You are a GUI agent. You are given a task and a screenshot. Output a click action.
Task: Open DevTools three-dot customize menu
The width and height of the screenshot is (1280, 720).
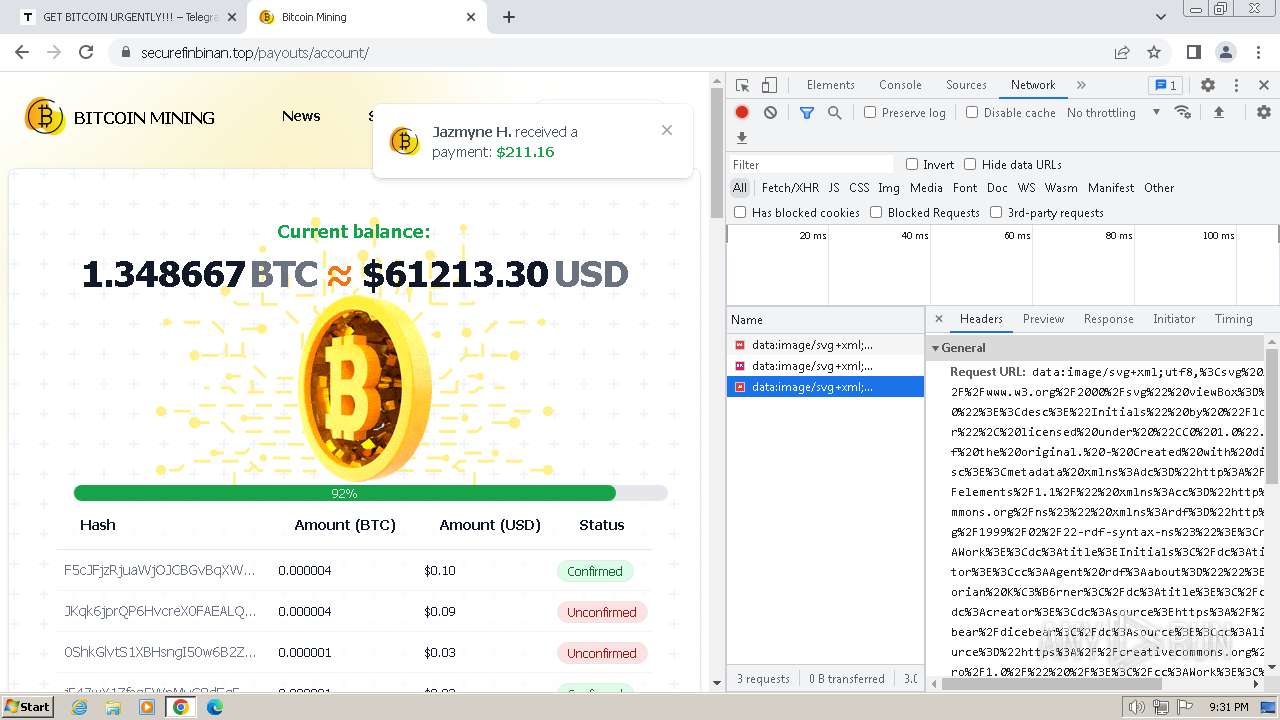click(x=1236, y=85)
